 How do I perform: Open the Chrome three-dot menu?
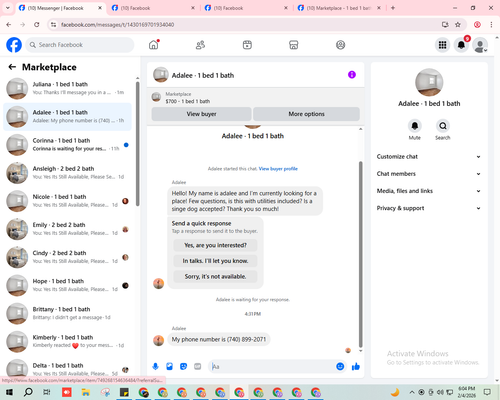491,25
